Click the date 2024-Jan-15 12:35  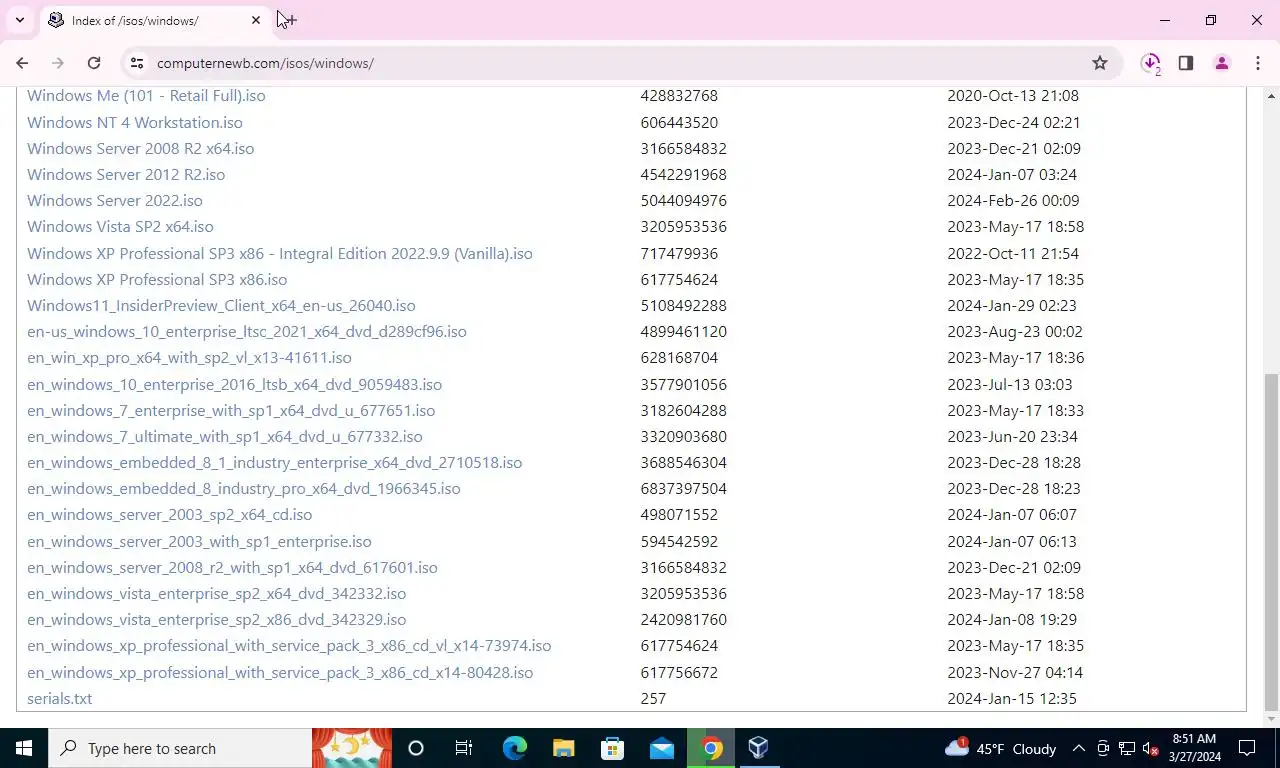pyautogui.click(x=1012, y=699)
